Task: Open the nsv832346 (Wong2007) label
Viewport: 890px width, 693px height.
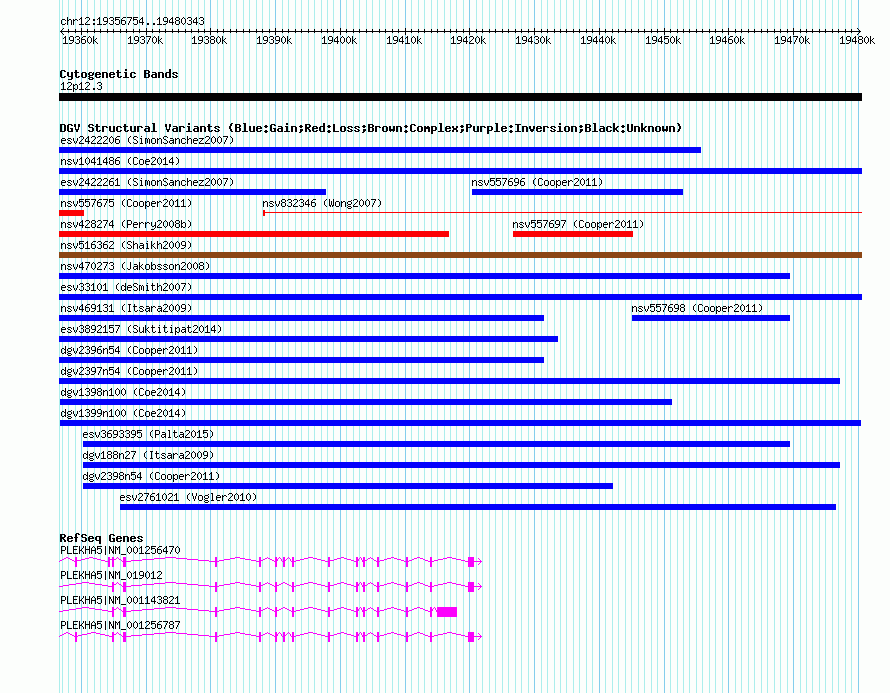Action: click(322, 203)
